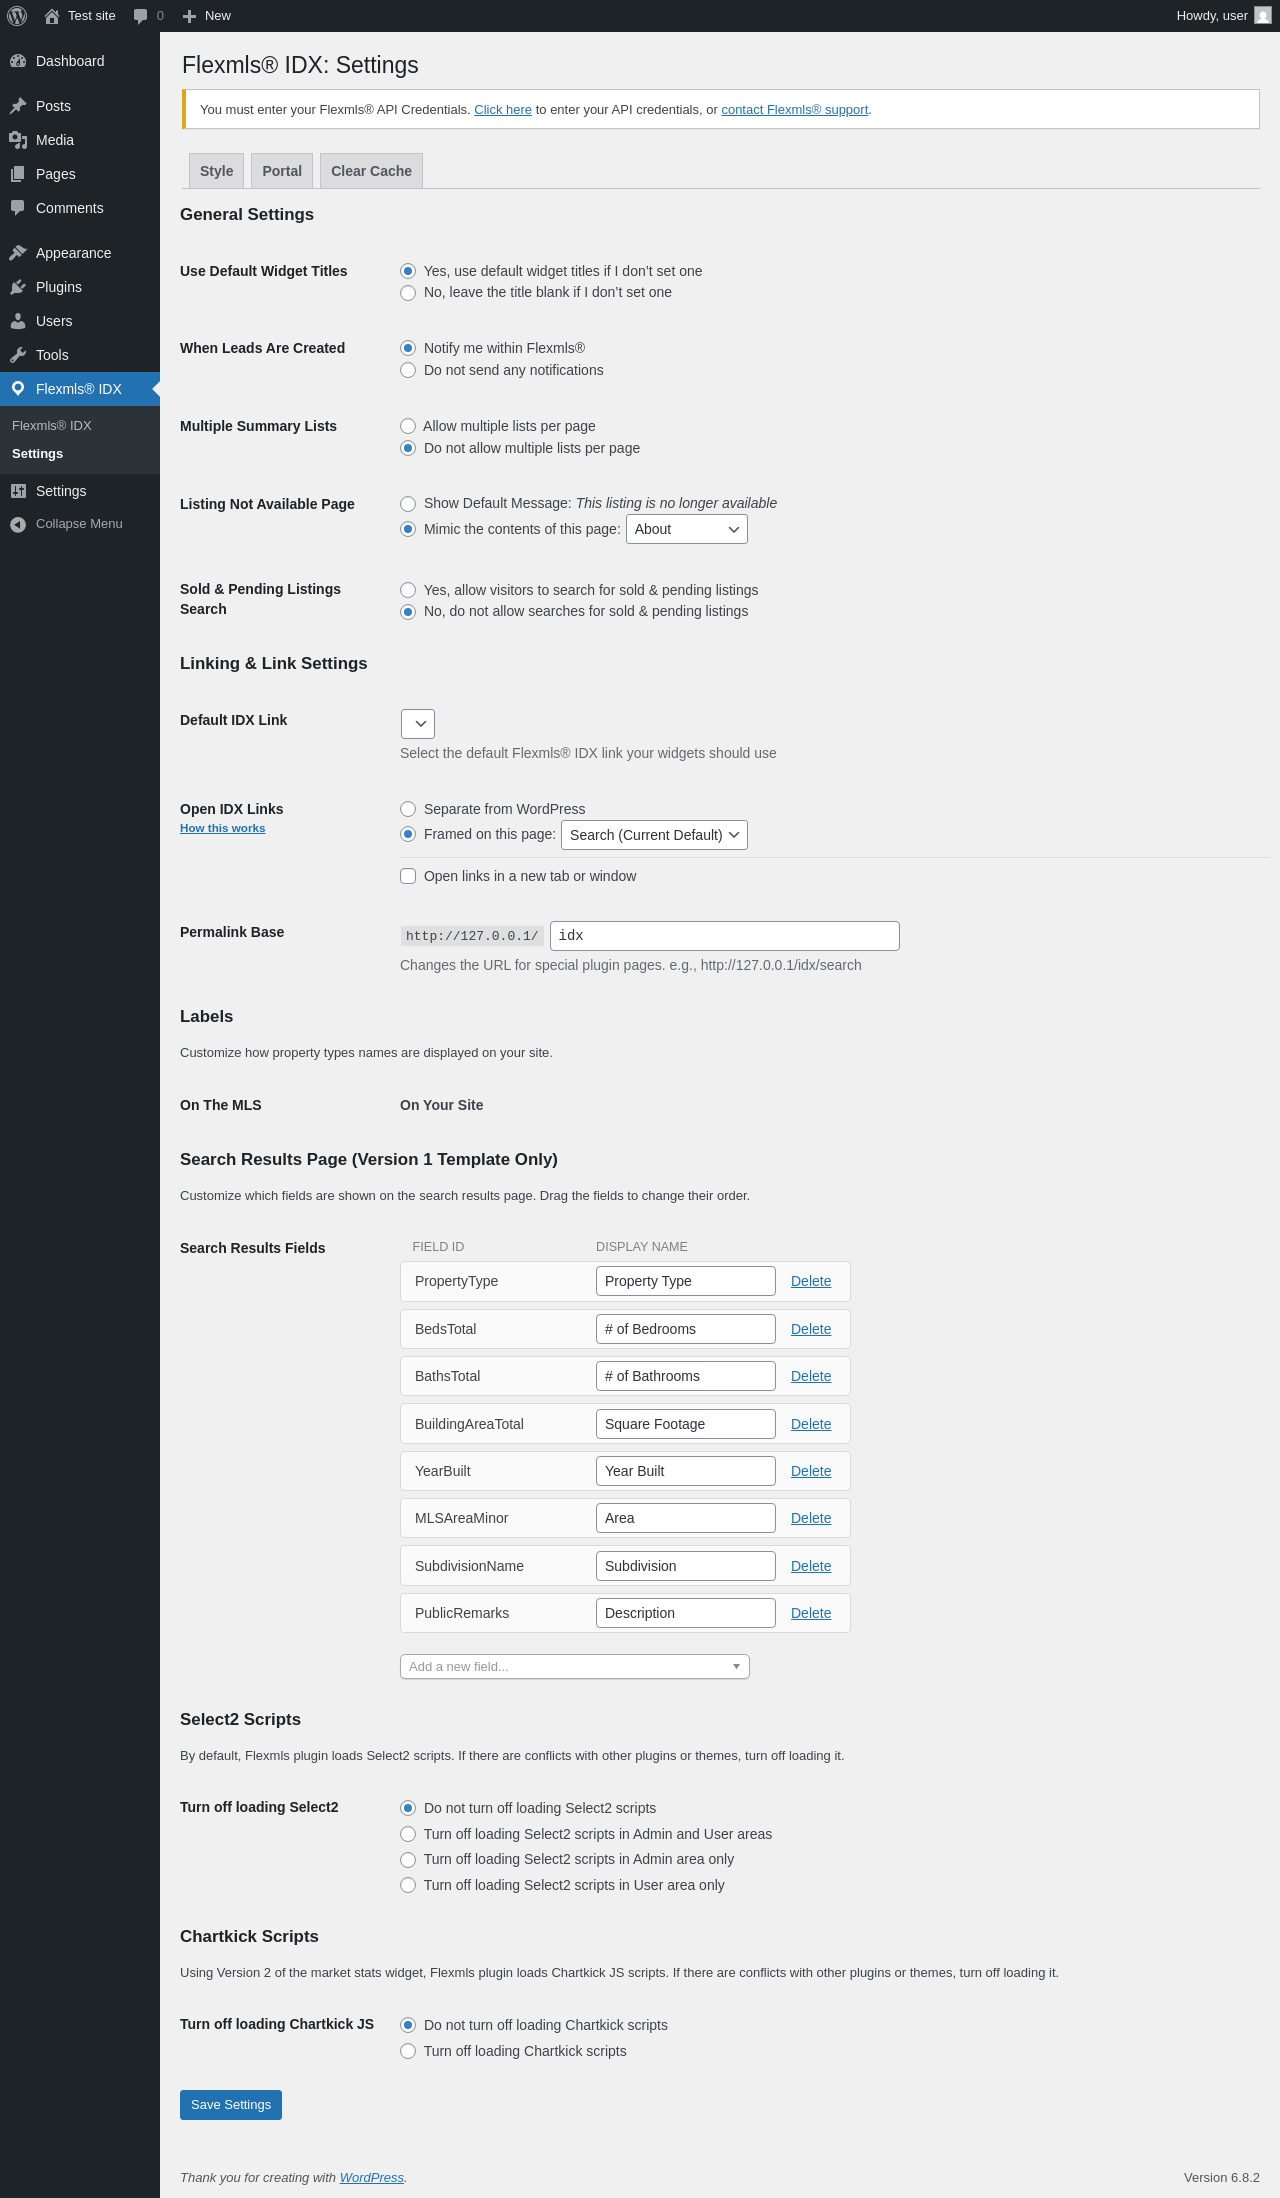The height and width of the screenshot is (2198, 1280).
Task: Switch to the Portal tab
Action: pos(282,171)
